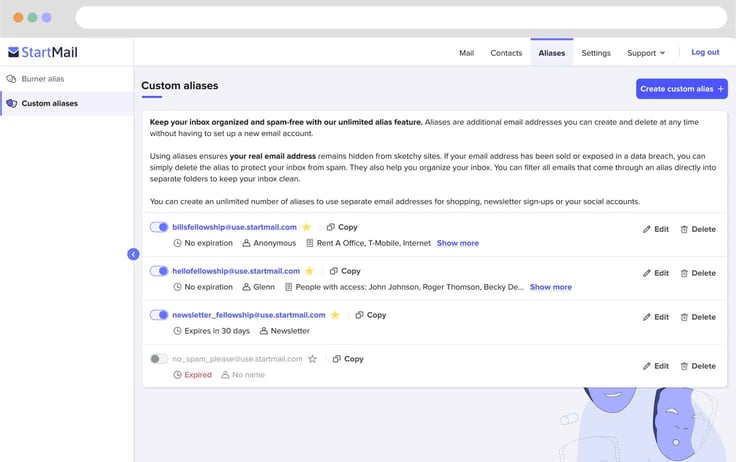Enable the no_spam_please alias toggle
This screenshot has height=462, width=736.
159,359
